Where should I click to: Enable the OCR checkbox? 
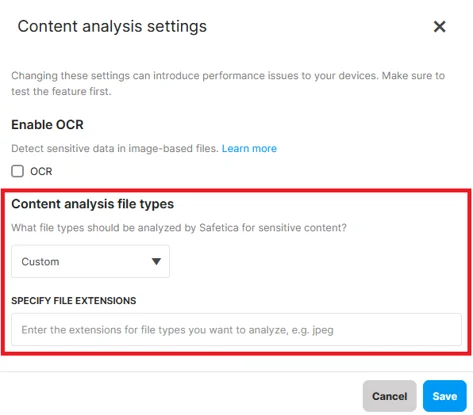point(17,171)
